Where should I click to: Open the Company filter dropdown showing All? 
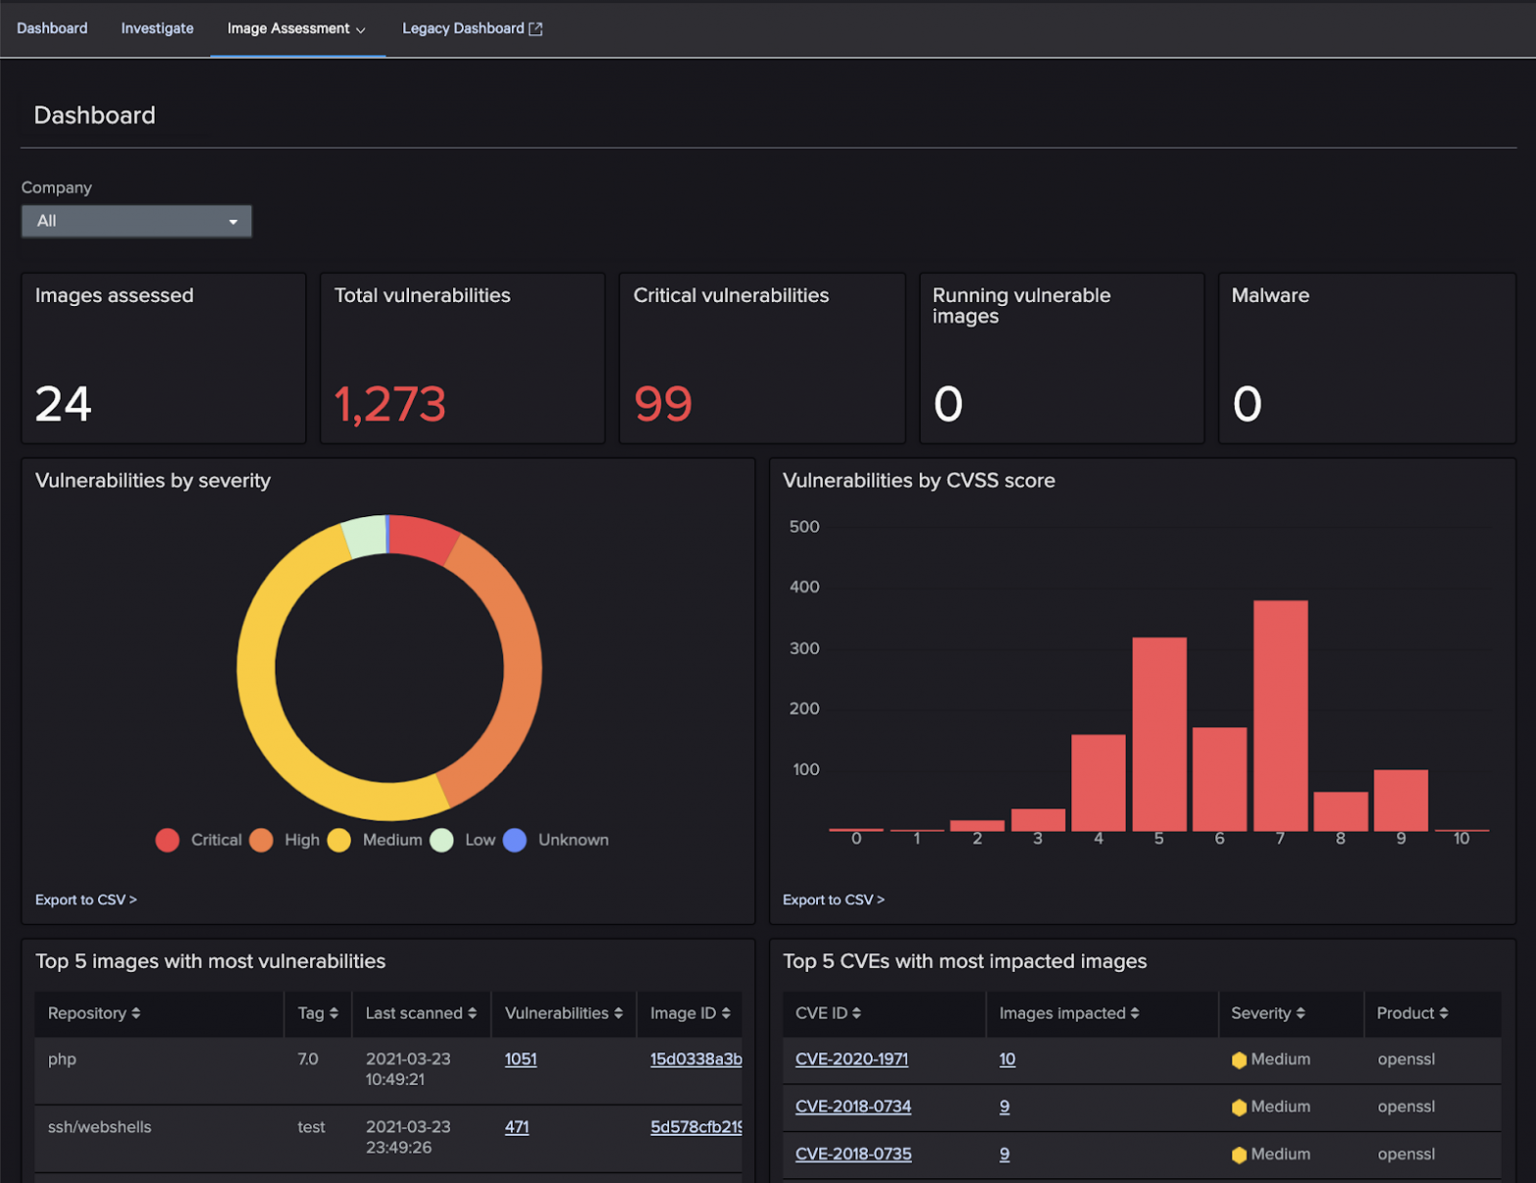pyautogui.click(x=136, y=221)
